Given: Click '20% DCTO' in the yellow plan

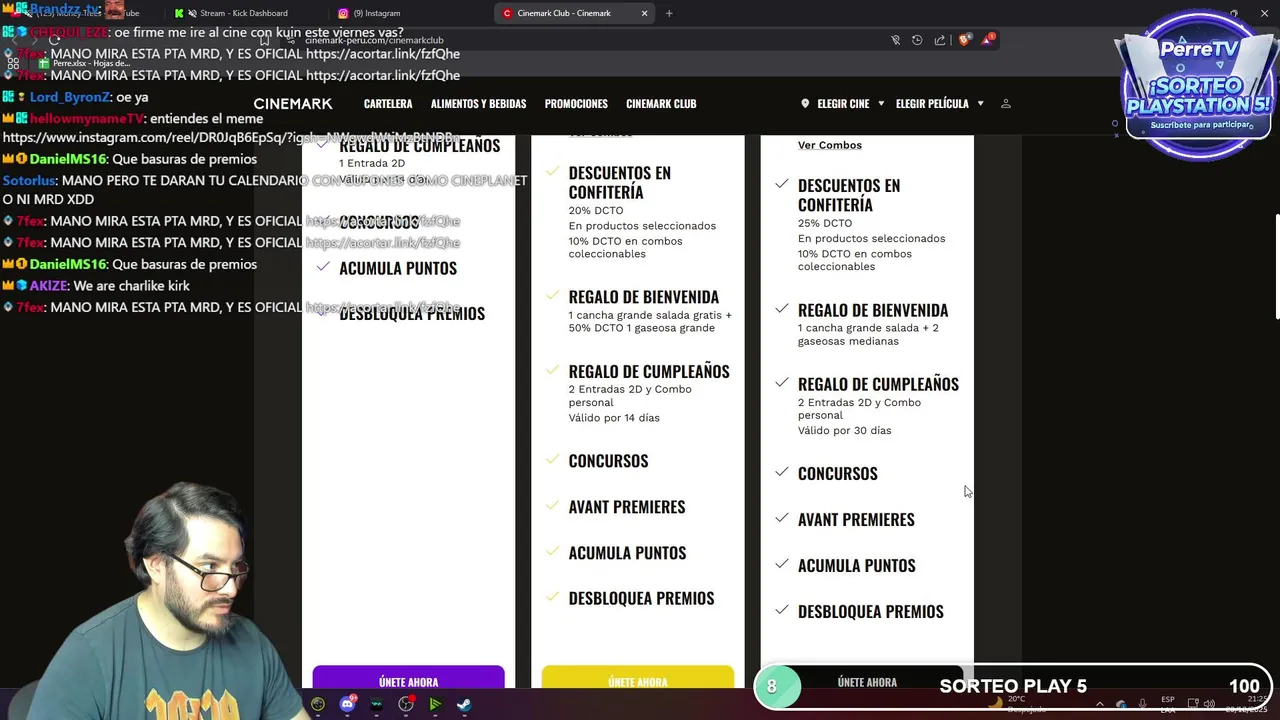Looking at the screenshot, I should pyautogui.click(x=596, y=210).
